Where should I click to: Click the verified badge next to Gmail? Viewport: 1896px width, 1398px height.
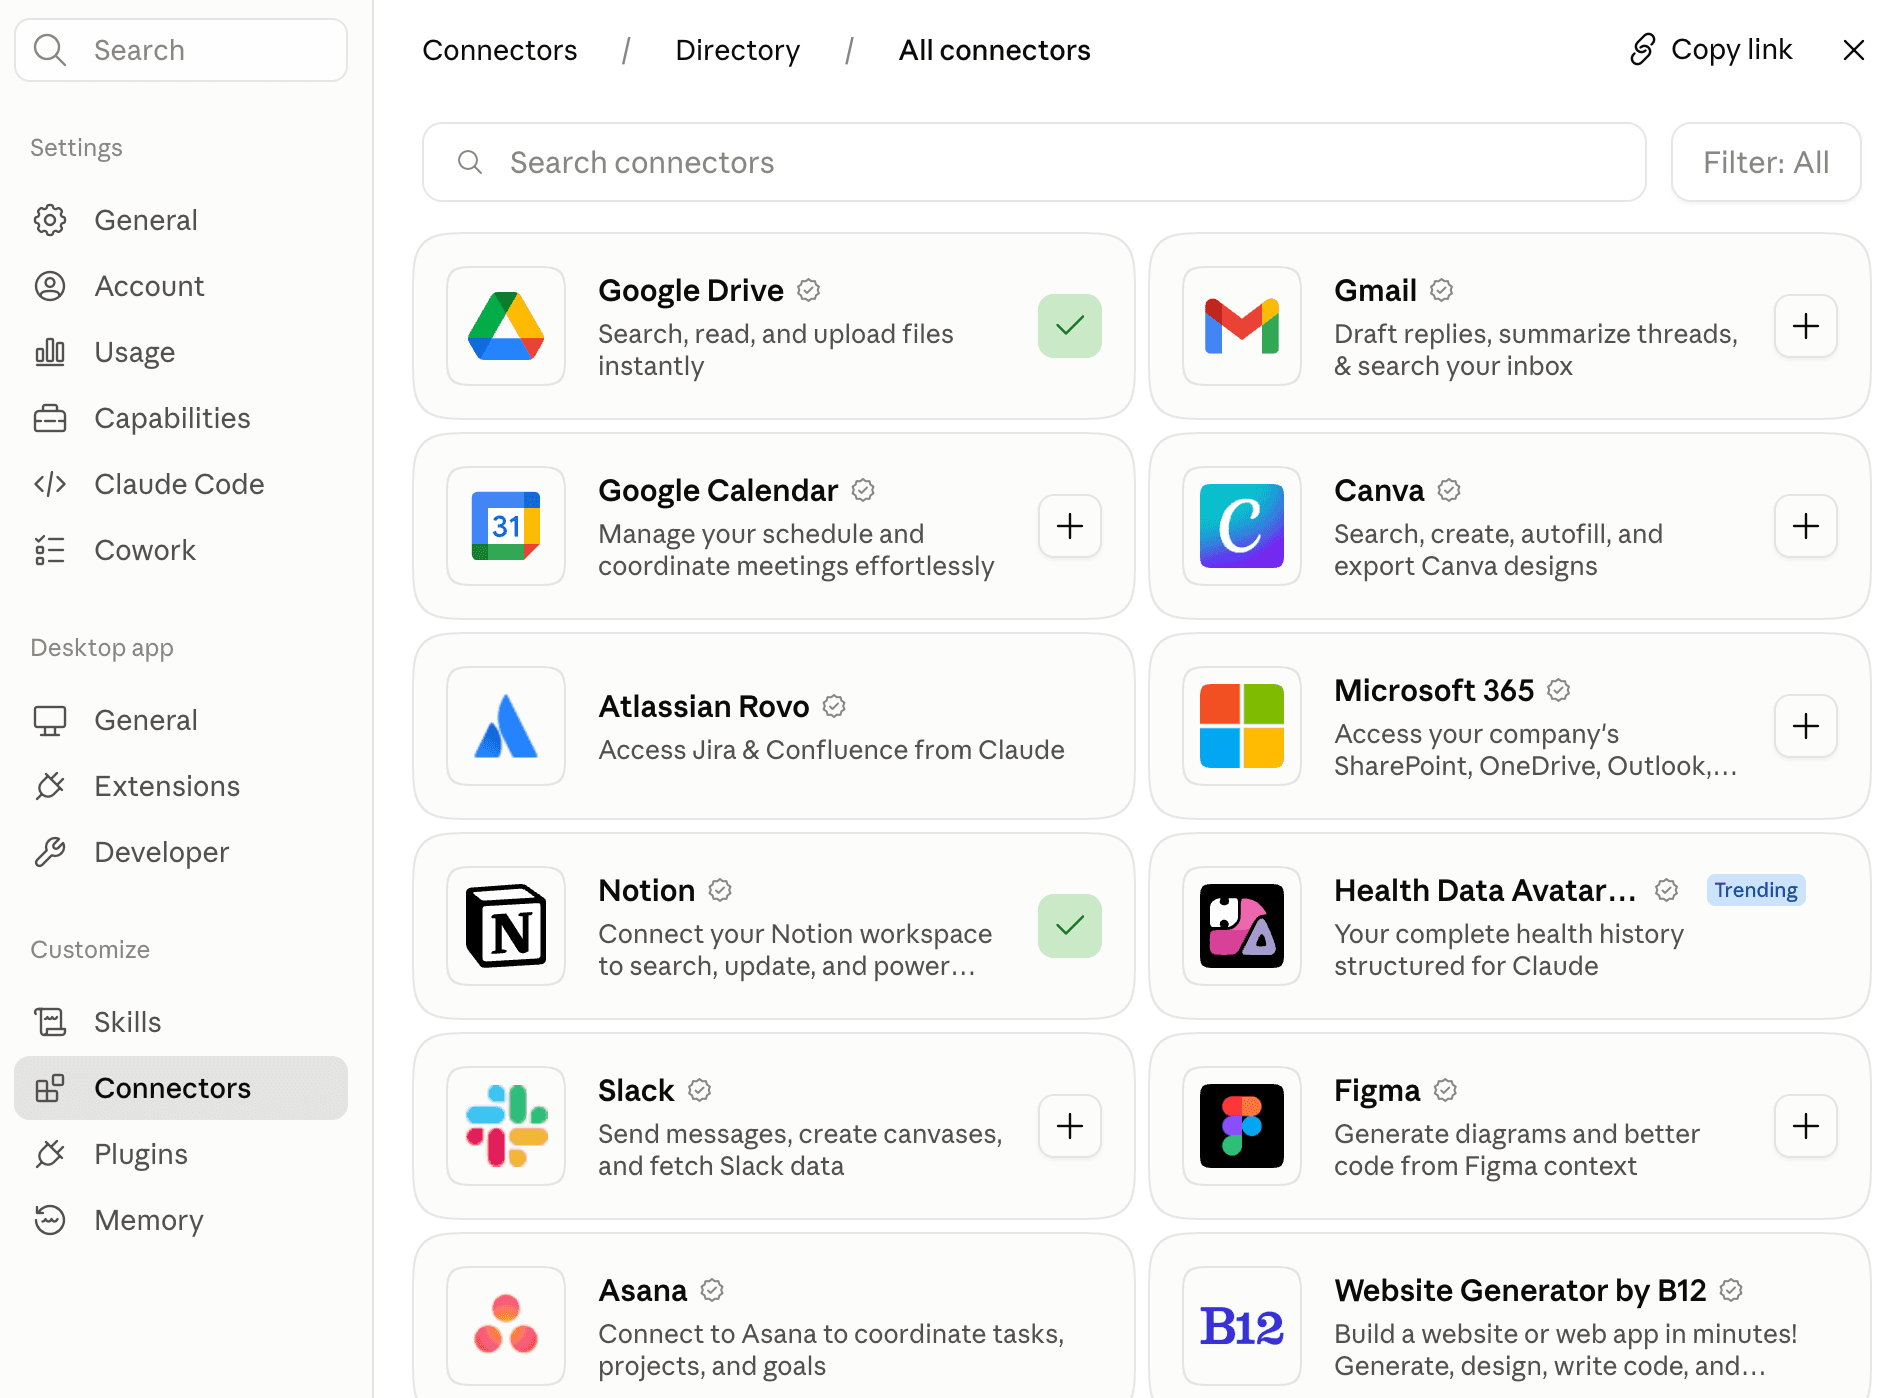coord(1441,290)
